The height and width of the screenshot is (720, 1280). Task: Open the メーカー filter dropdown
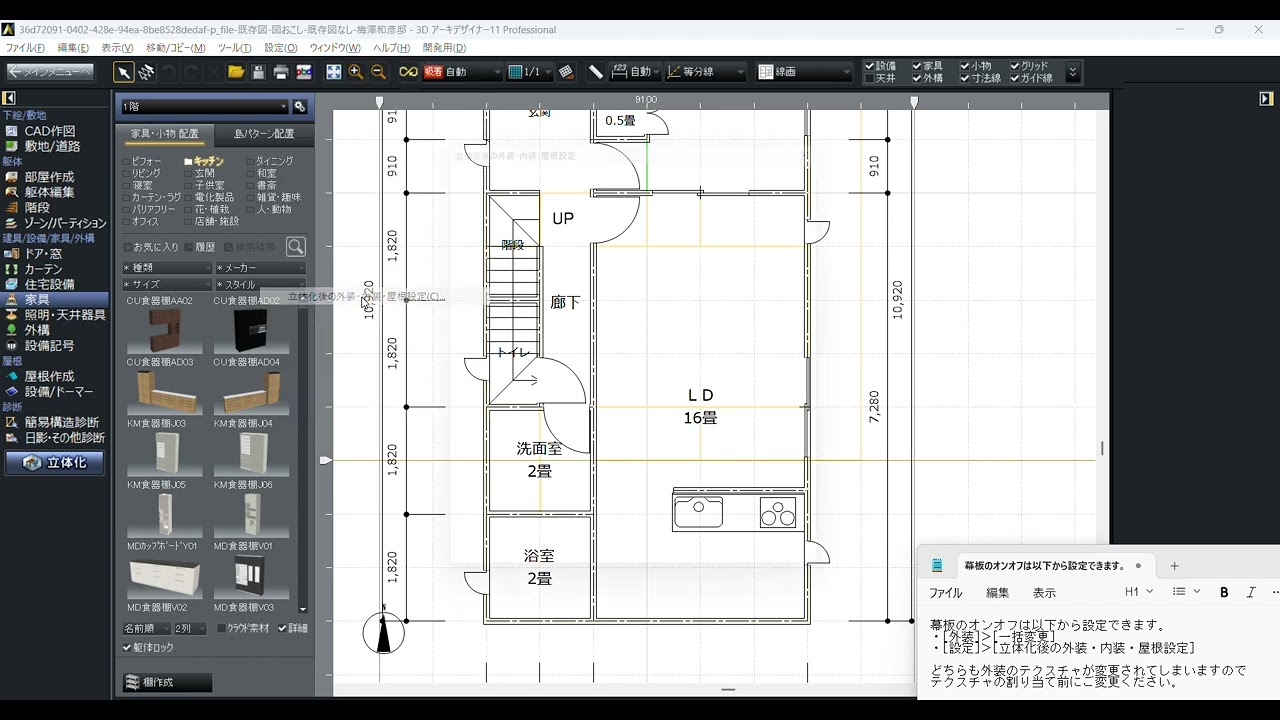pyautogui.click(x=260, y=268)
